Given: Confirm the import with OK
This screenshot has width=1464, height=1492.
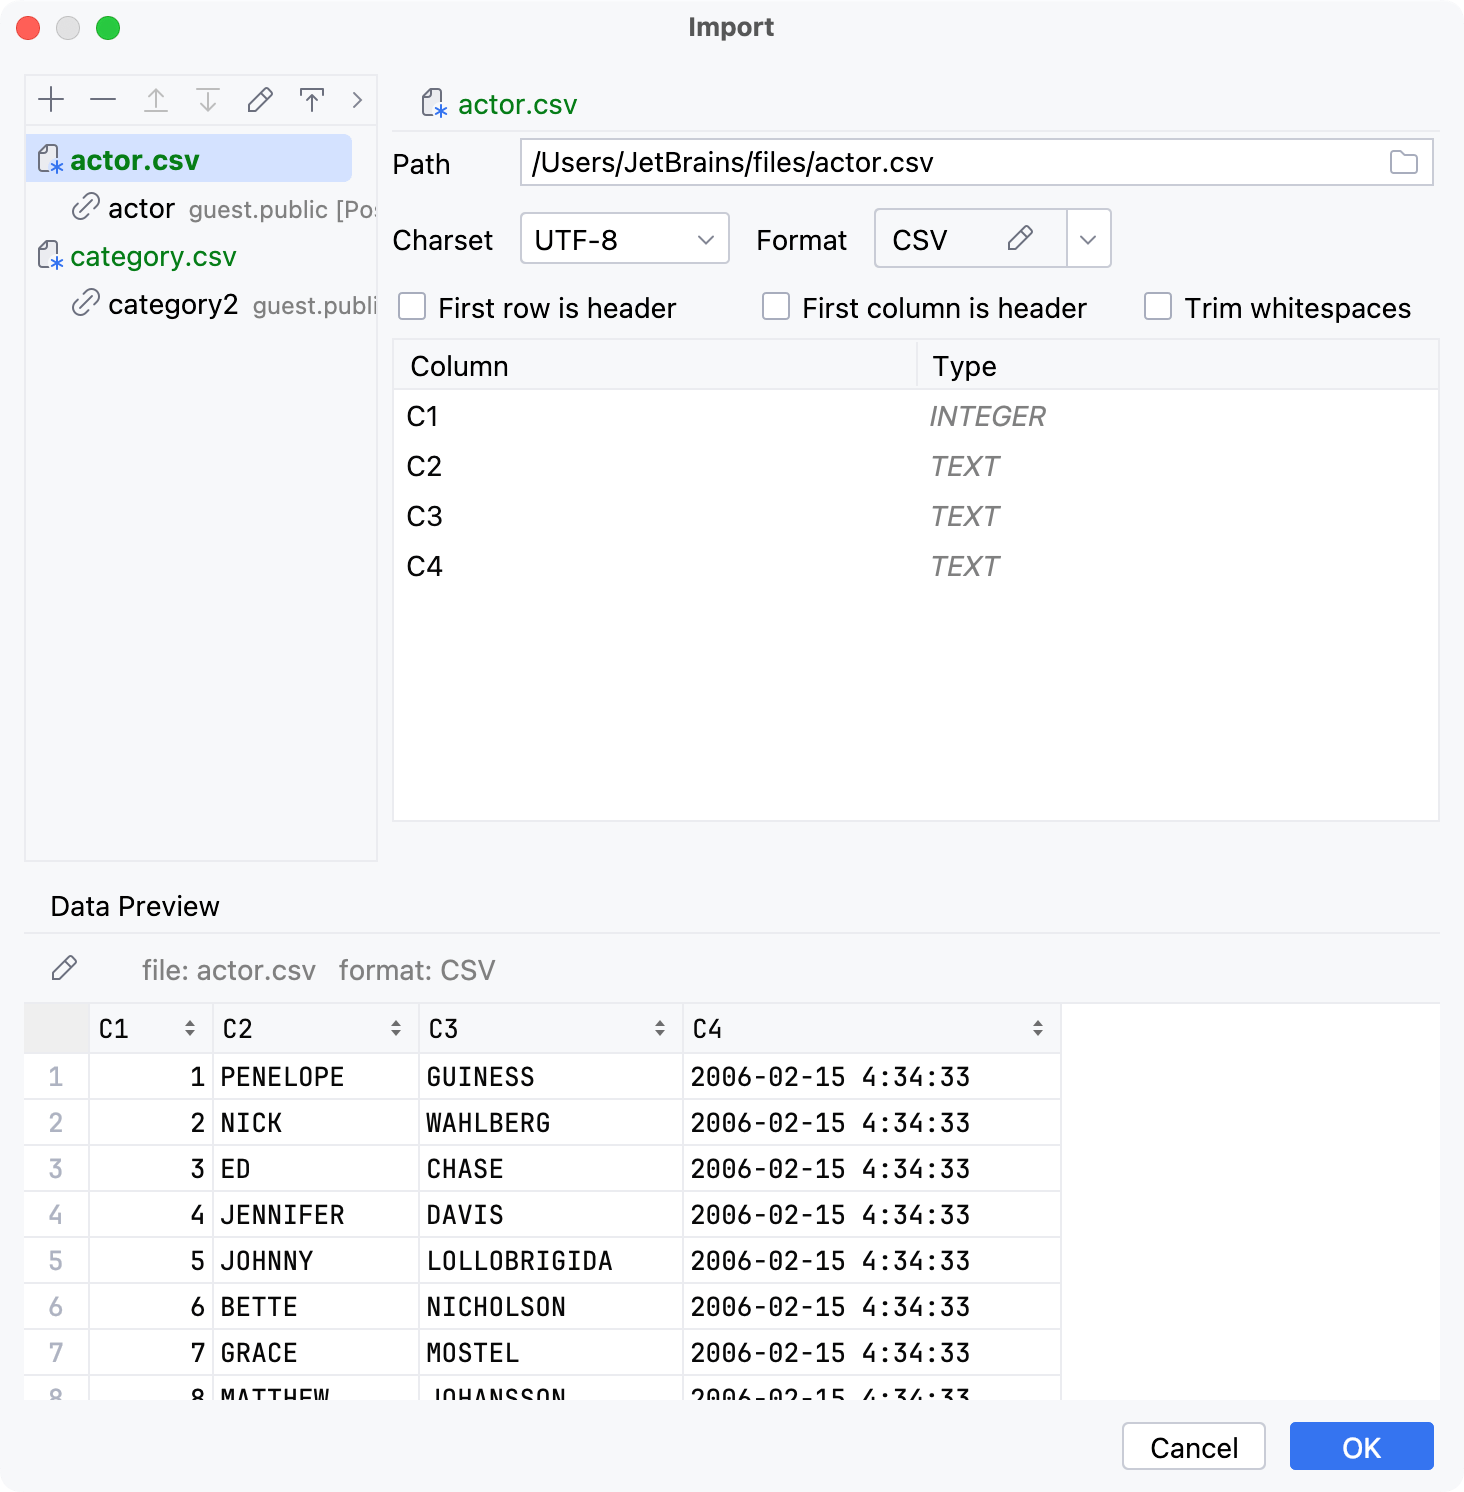Looking at the screenshot, I should click(1361, 1446).
